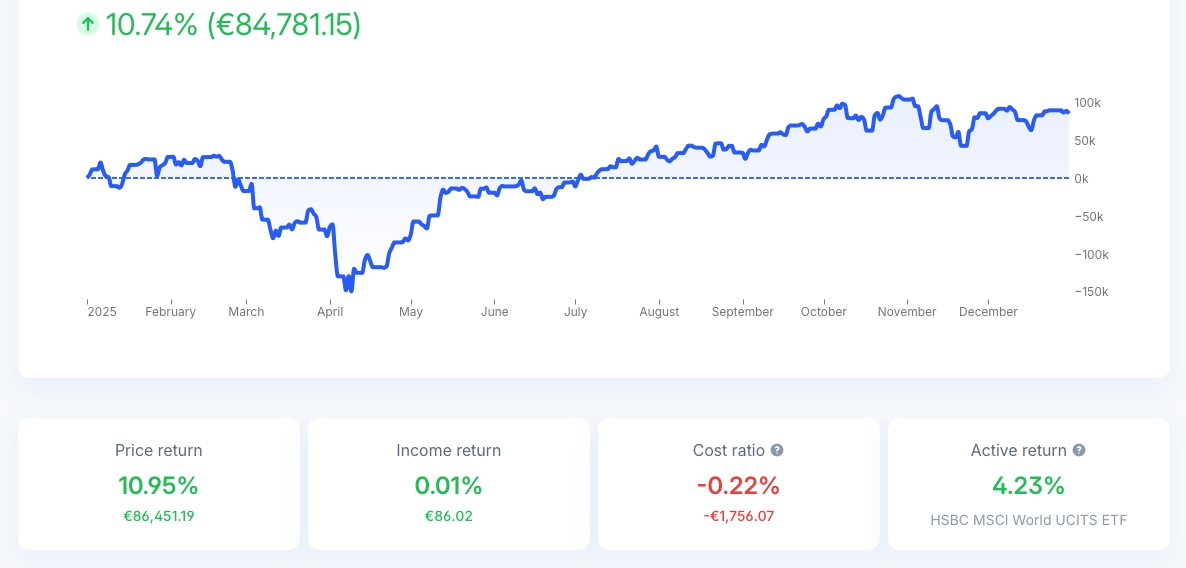This screenshot has width=1186, height=568.
Task: Click the €86,451.19 price return amount
Action: coord(158,516)
